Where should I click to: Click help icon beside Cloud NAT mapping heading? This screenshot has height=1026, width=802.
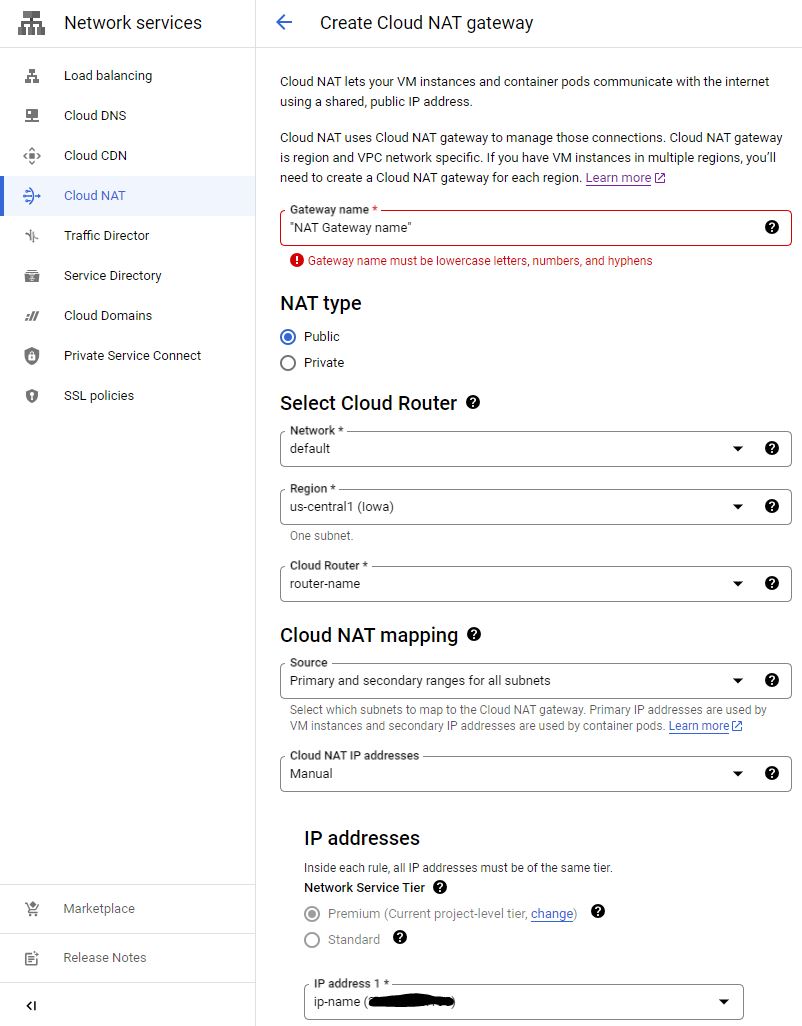pyautogui.click(x=474, y=634)
